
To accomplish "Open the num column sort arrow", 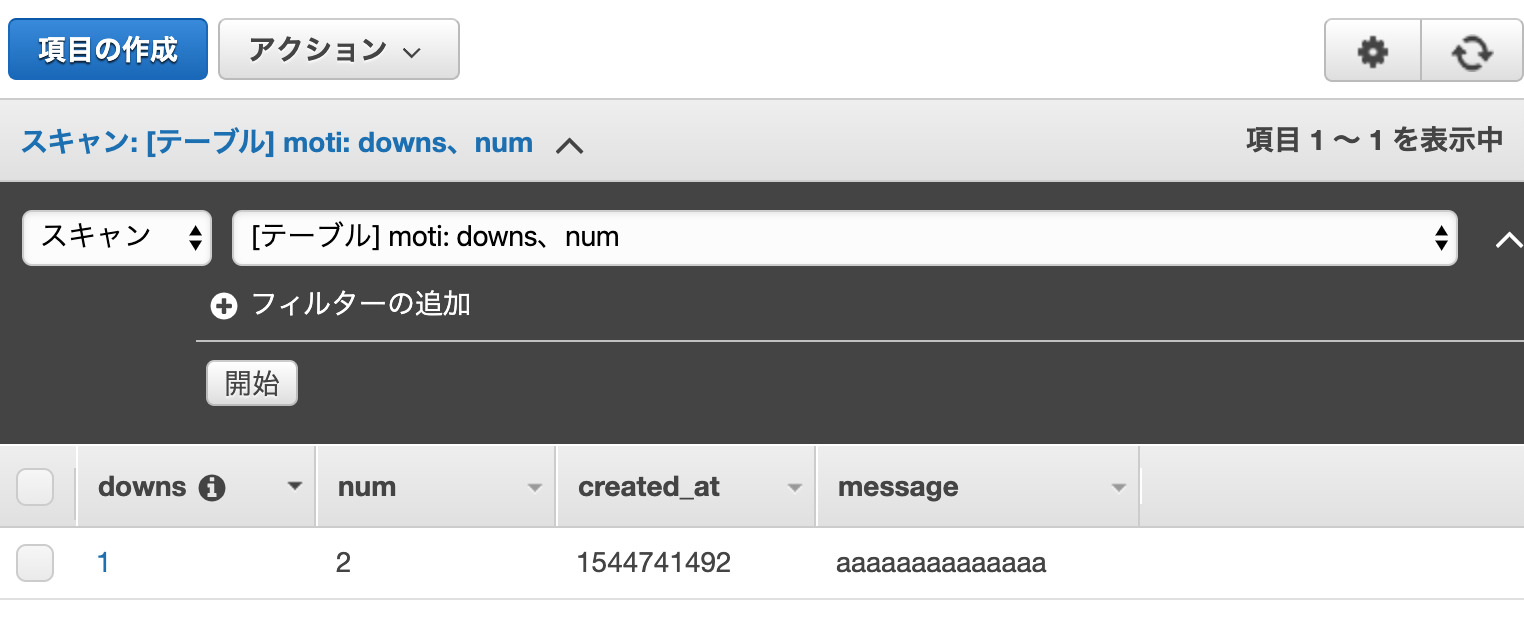I will point(535,488).
